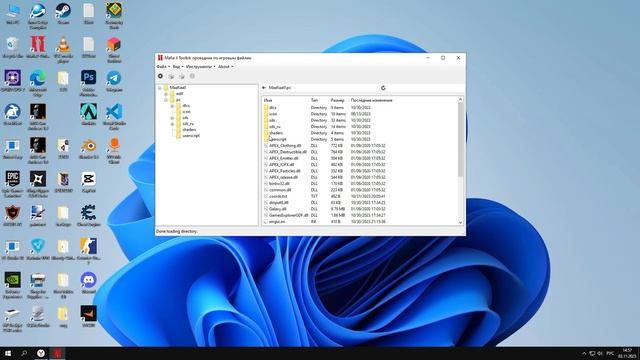Screen dimensions: 640x360
Task: Select the shaders folder in tree
Action: pyautogui.click(x=189, y=129)
